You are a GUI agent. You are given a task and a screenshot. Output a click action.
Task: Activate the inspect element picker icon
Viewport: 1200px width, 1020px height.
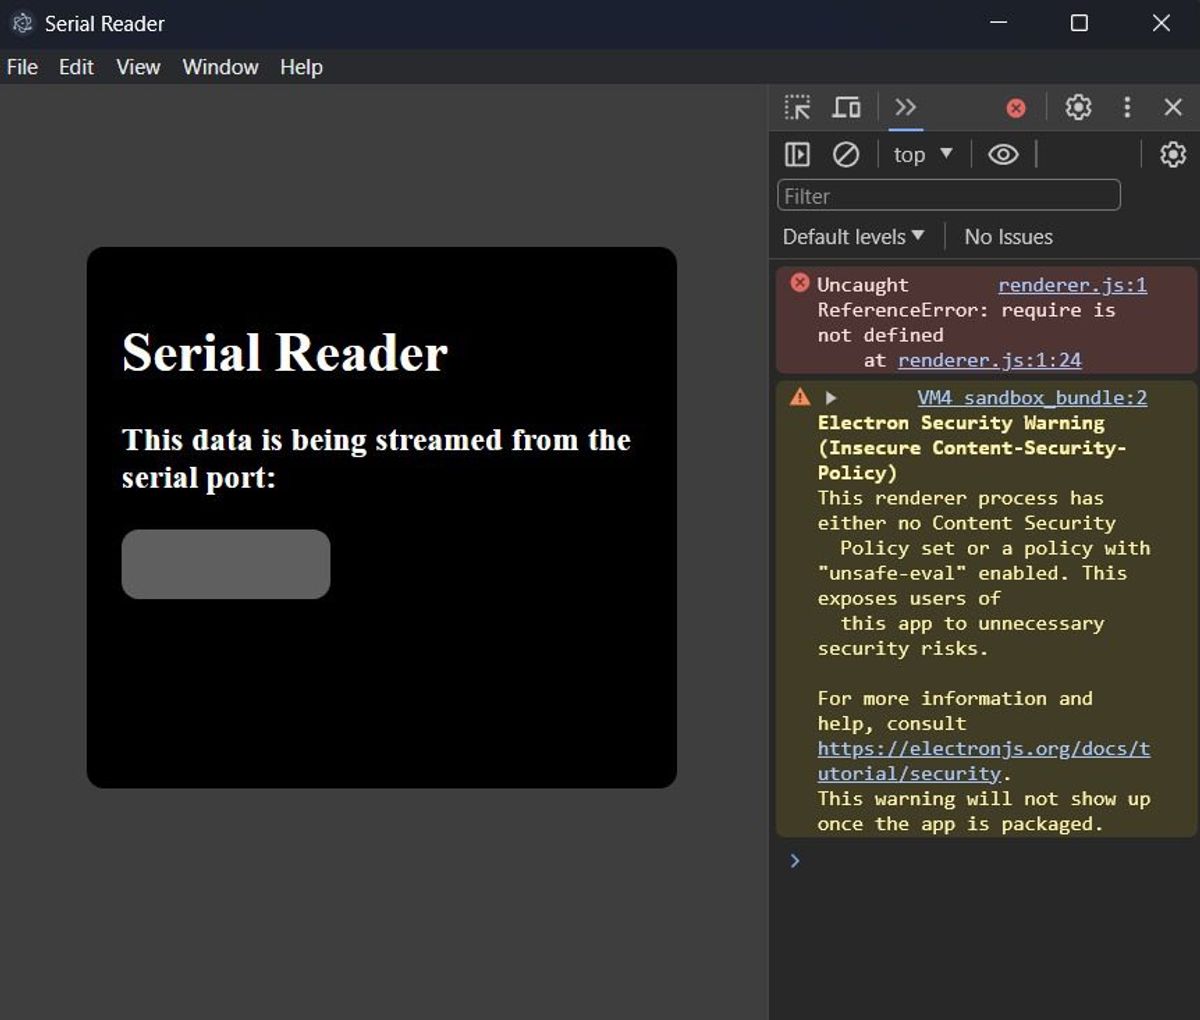797,107
